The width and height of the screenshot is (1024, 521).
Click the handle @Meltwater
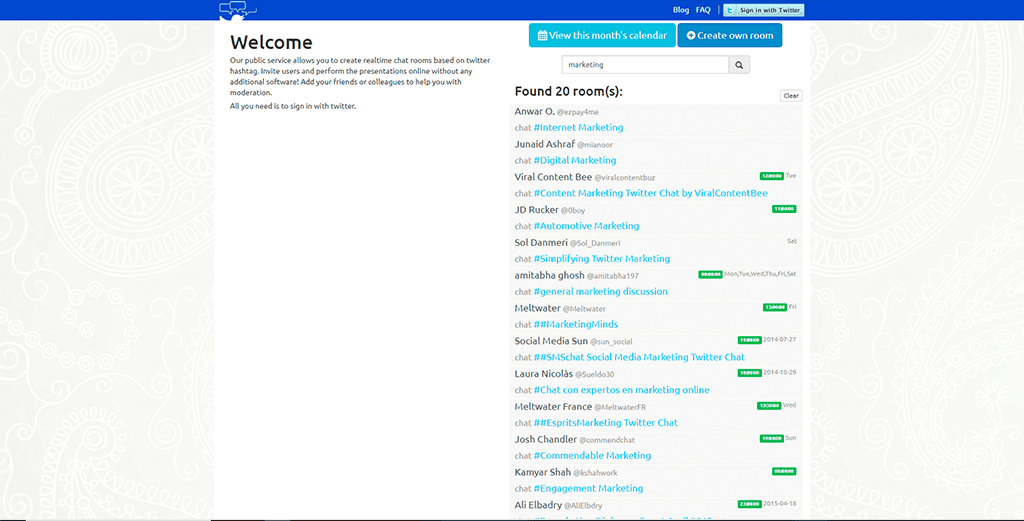pyautogui.click(x=584, y=309)
